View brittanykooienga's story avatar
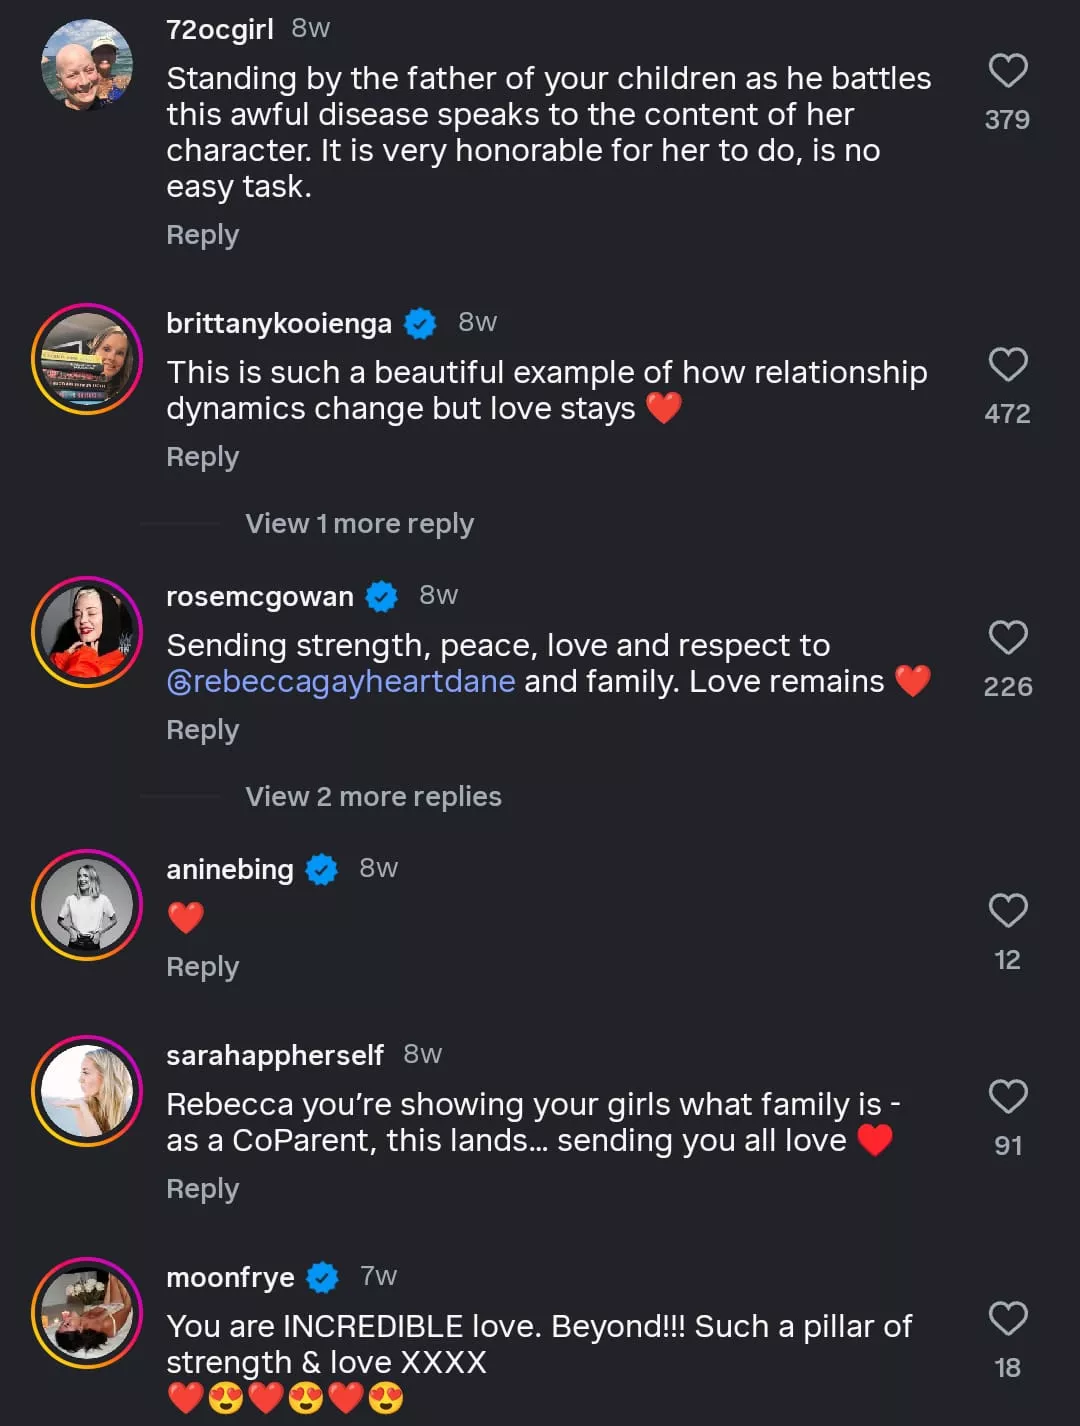The height and width of the screenshot is (1426, 1080). [x=87, y=359]
